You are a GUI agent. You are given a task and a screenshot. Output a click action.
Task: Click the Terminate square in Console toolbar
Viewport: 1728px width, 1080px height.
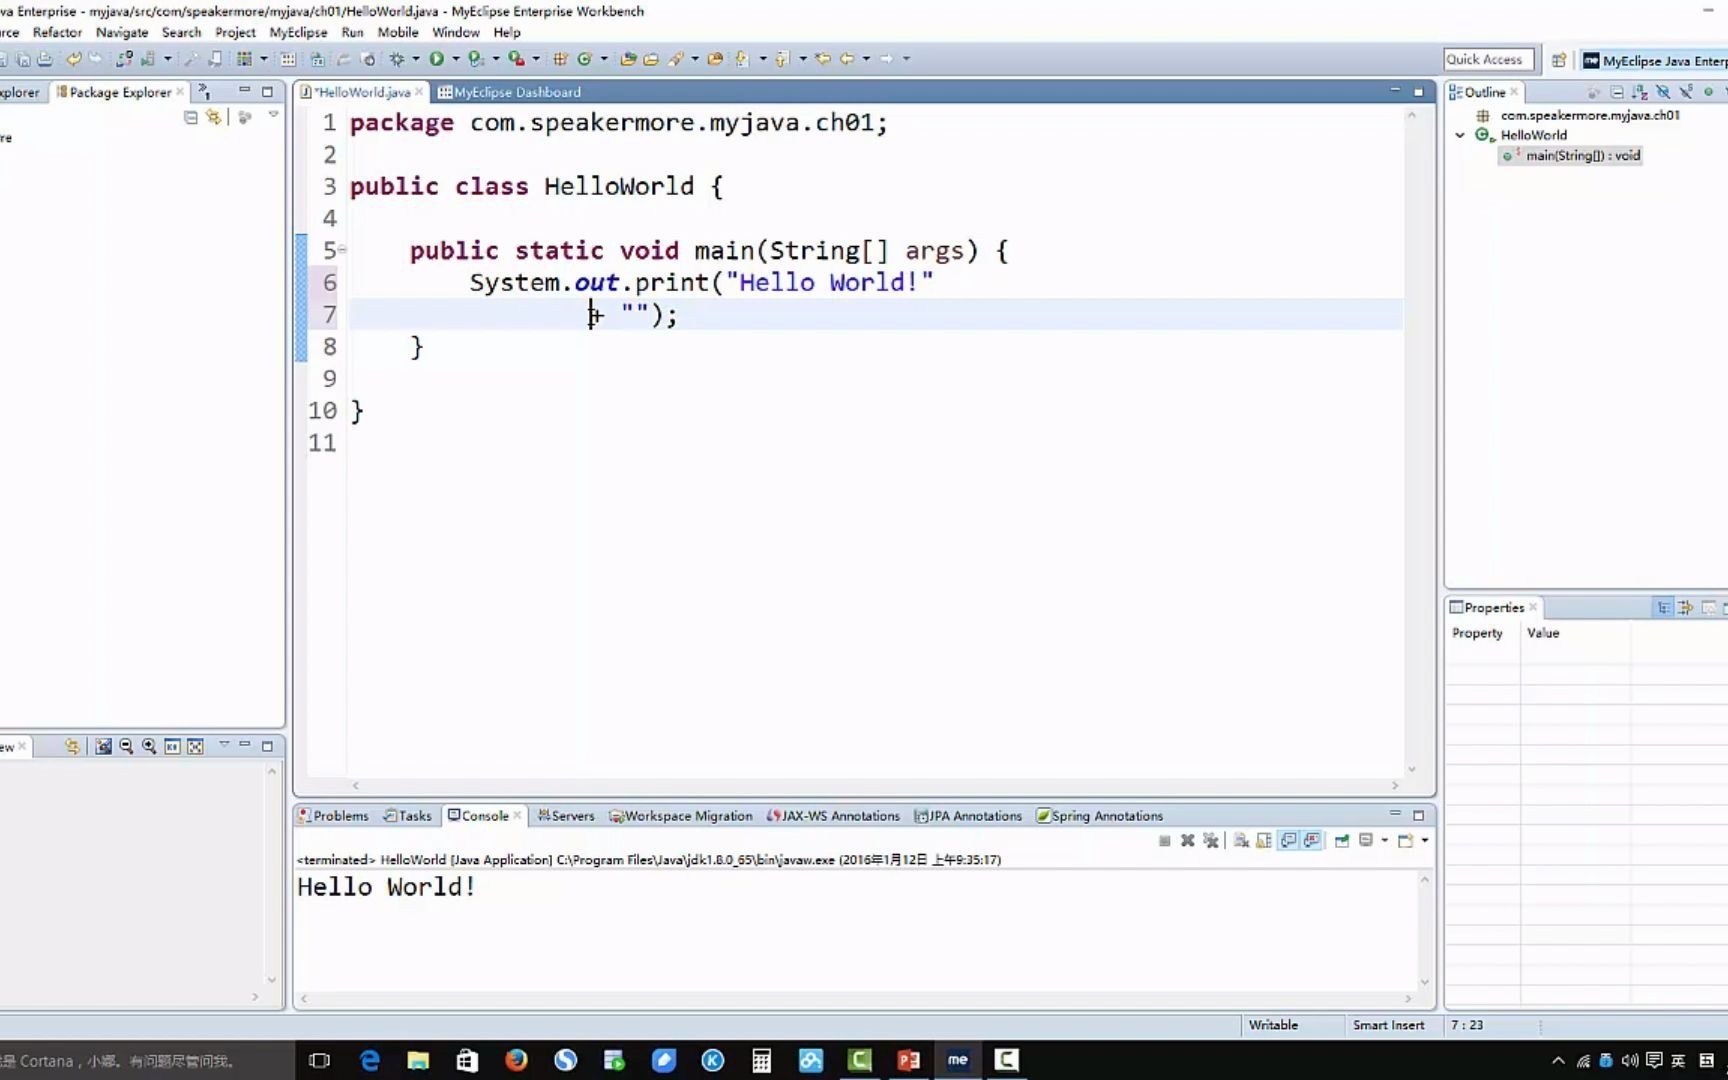pyautogui.click(x=1164, y=841)
